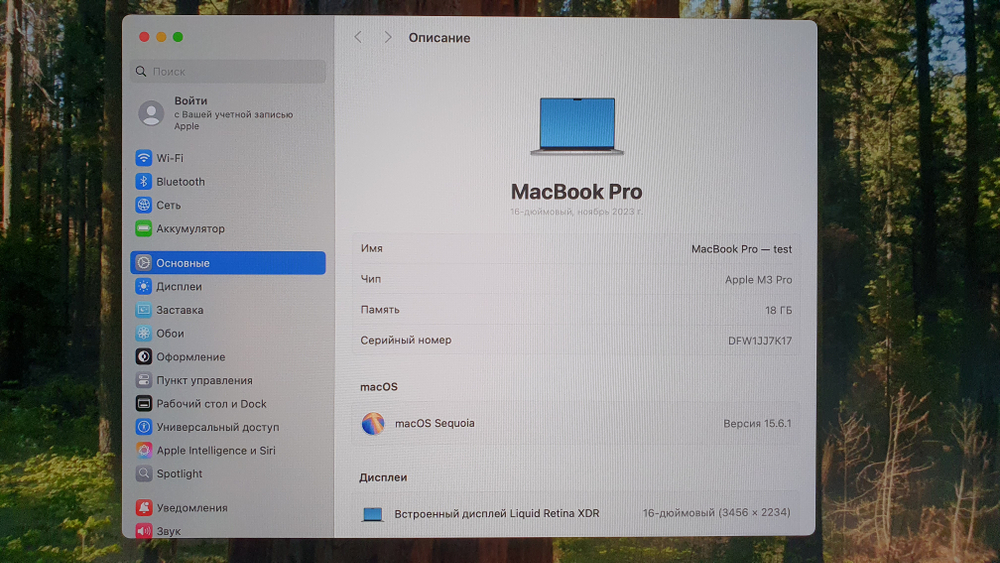The image size is (1000, 563).
Task: Click the macOS section heading
Action: (x=379, y=387)
